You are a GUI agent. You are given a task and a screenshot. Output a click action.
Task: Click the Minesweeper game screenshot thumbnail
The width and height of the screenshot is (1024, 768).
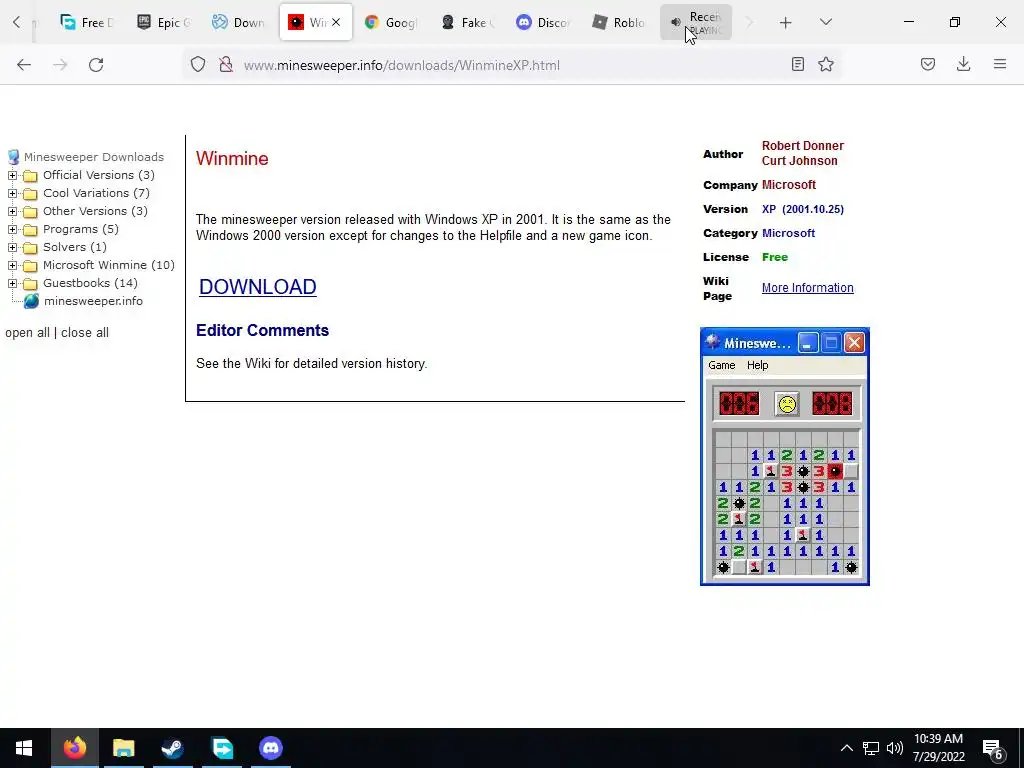point(784,456)
